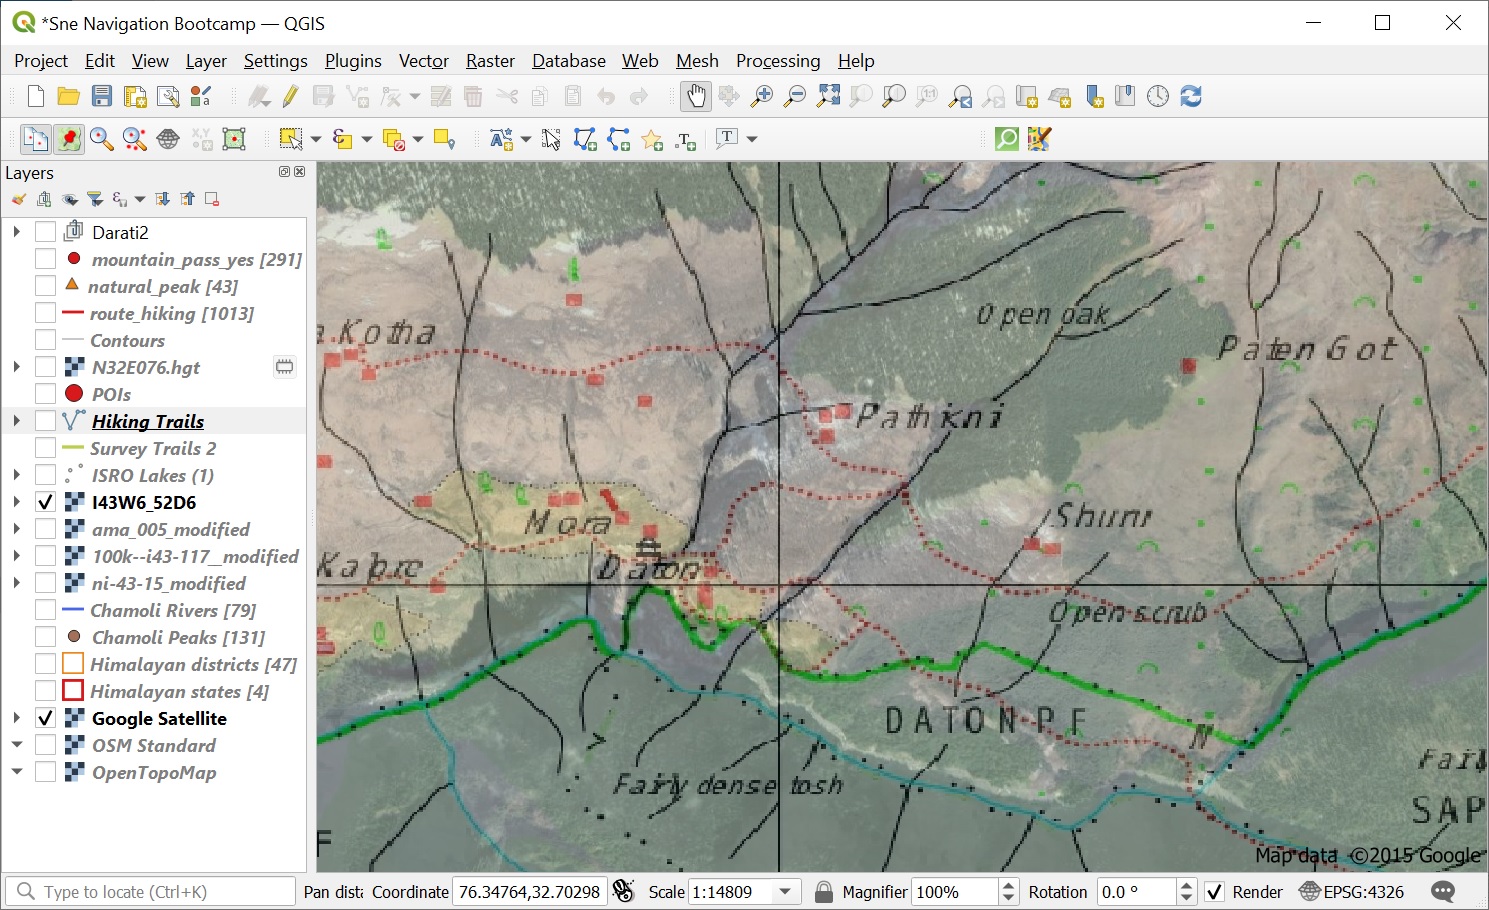Viewport: 1489px width, 910px height.
Task: Expand the Darati2 layer group
Action: (16, 232)
